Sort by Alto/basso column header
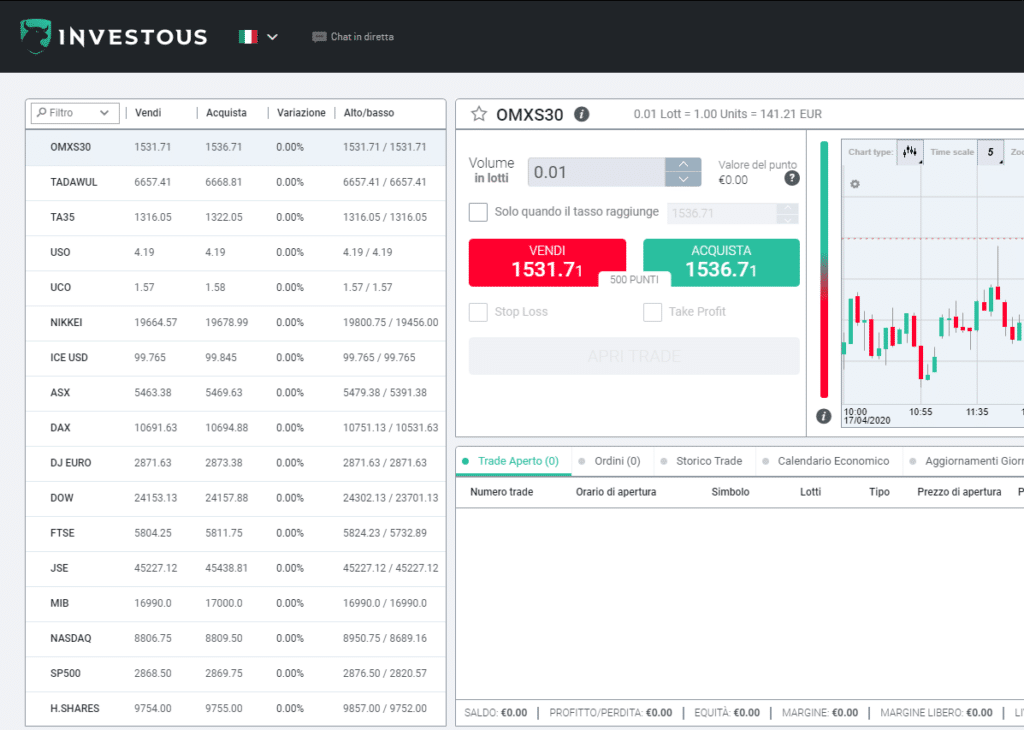This screenshot has width=1024, height=730. (369, 113)
